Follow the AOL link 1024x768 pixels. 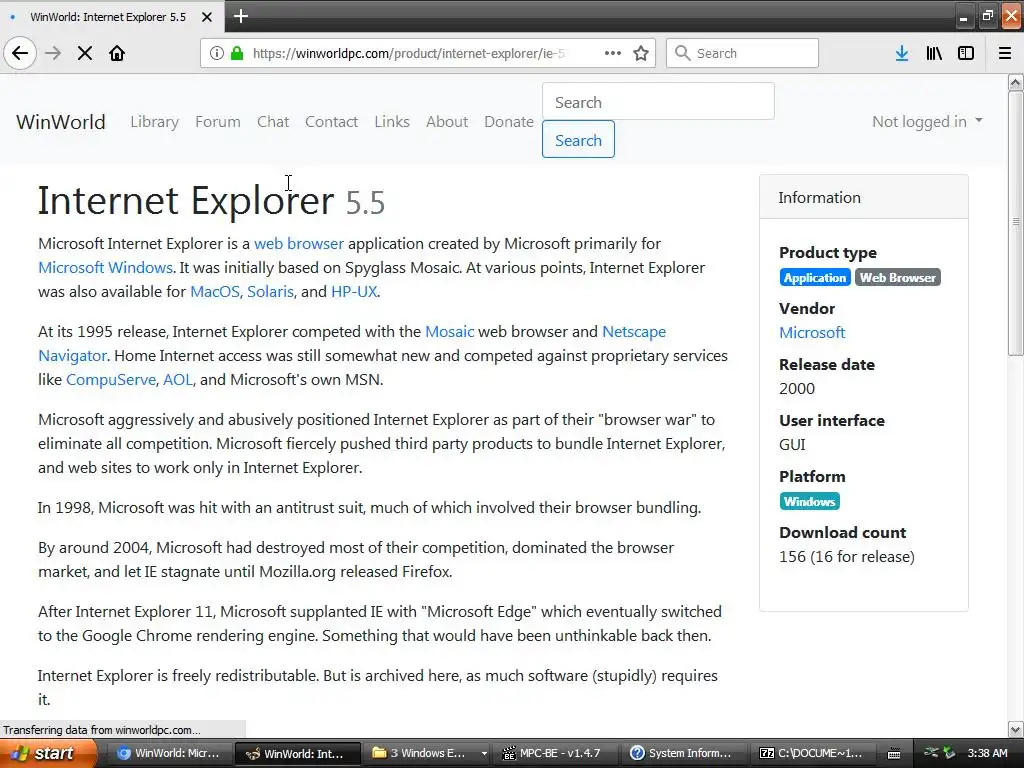tap(178, 379)
